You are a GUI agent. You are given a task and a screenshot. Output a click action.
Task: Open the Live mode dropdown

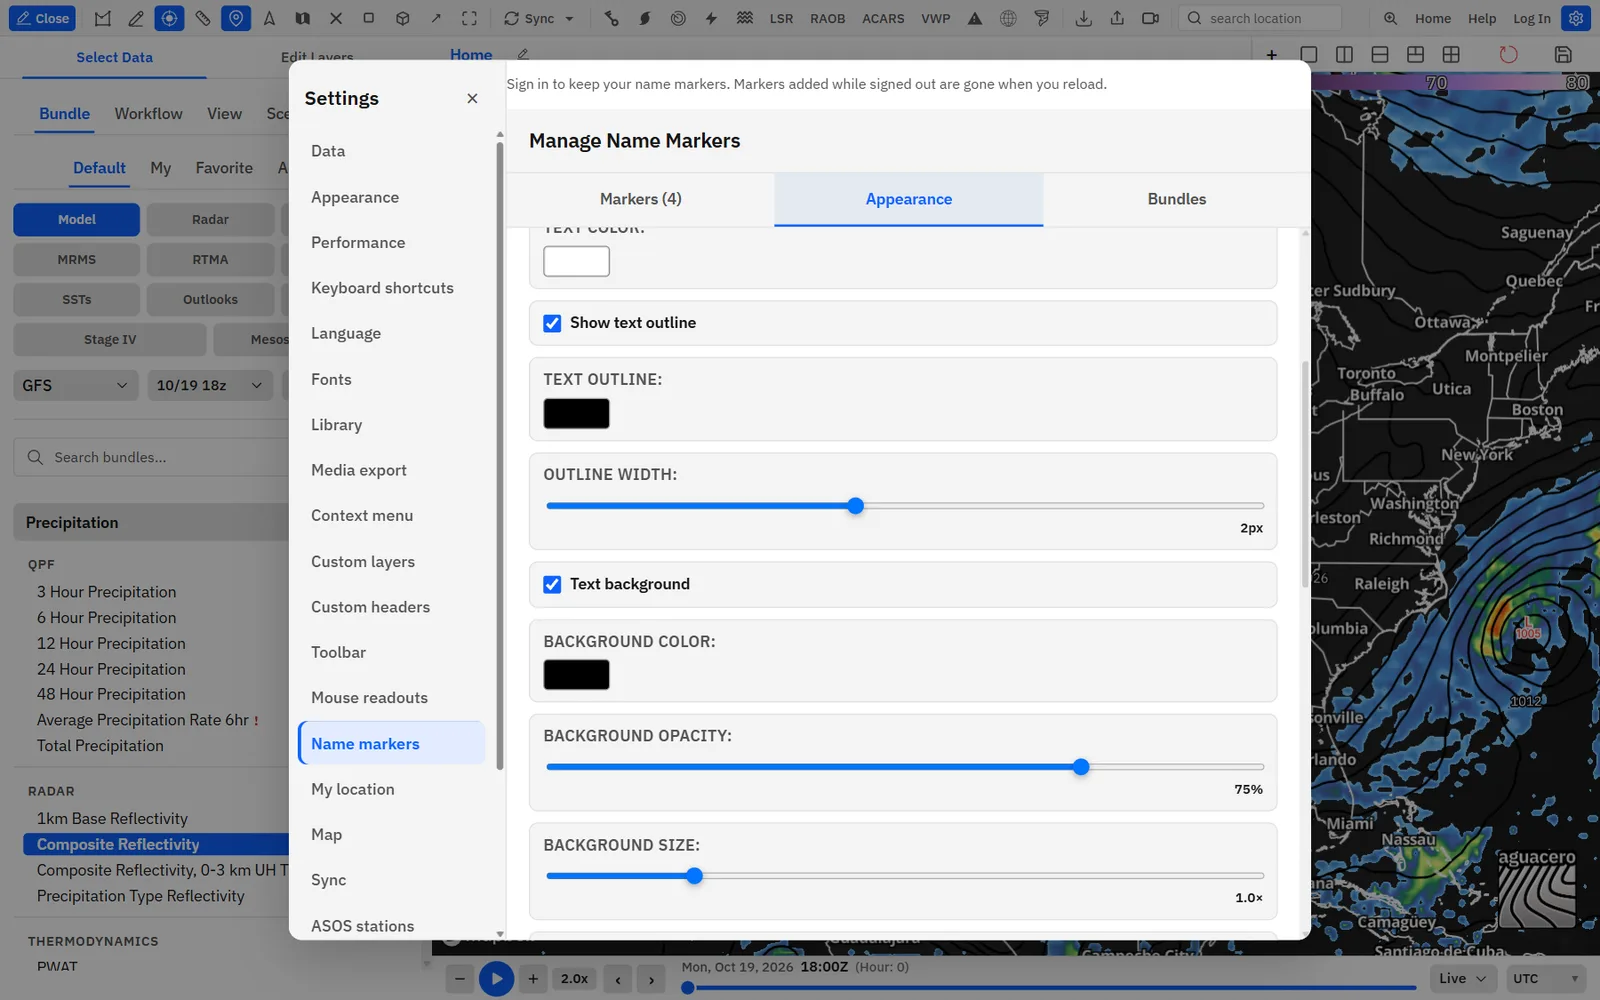(x=1463, y=978)
